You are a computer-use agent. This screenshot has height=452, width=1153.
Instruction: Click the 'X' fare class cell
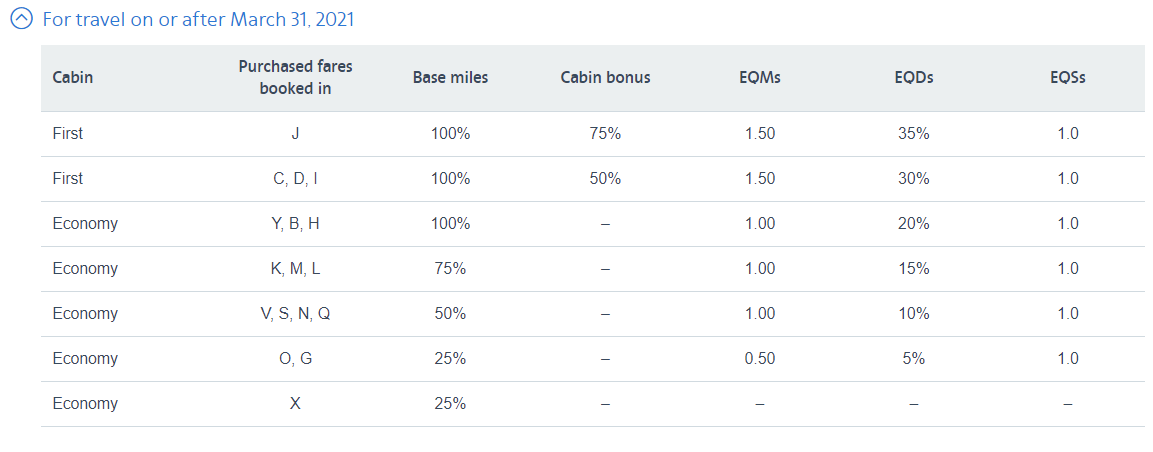295,403
